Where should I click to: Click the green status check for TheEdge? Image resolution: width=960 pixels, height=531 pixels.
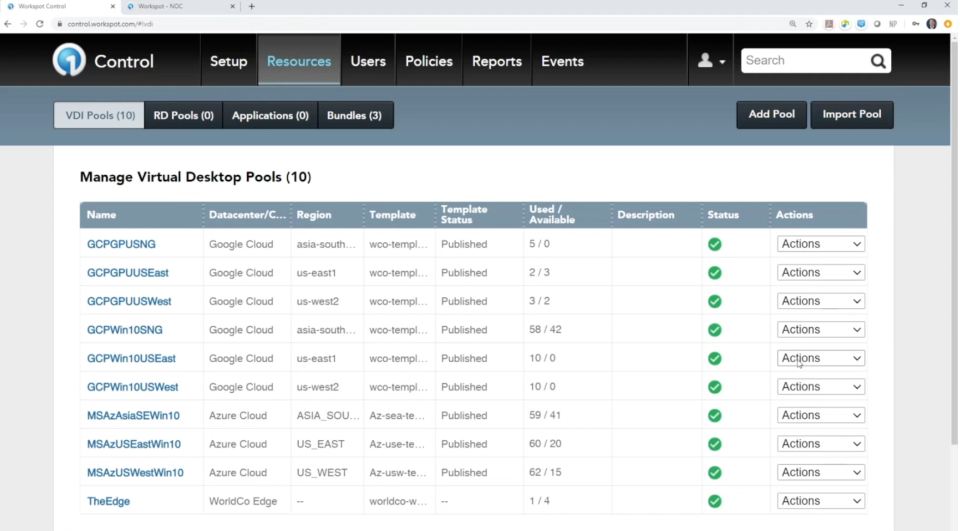coord(714,501)
